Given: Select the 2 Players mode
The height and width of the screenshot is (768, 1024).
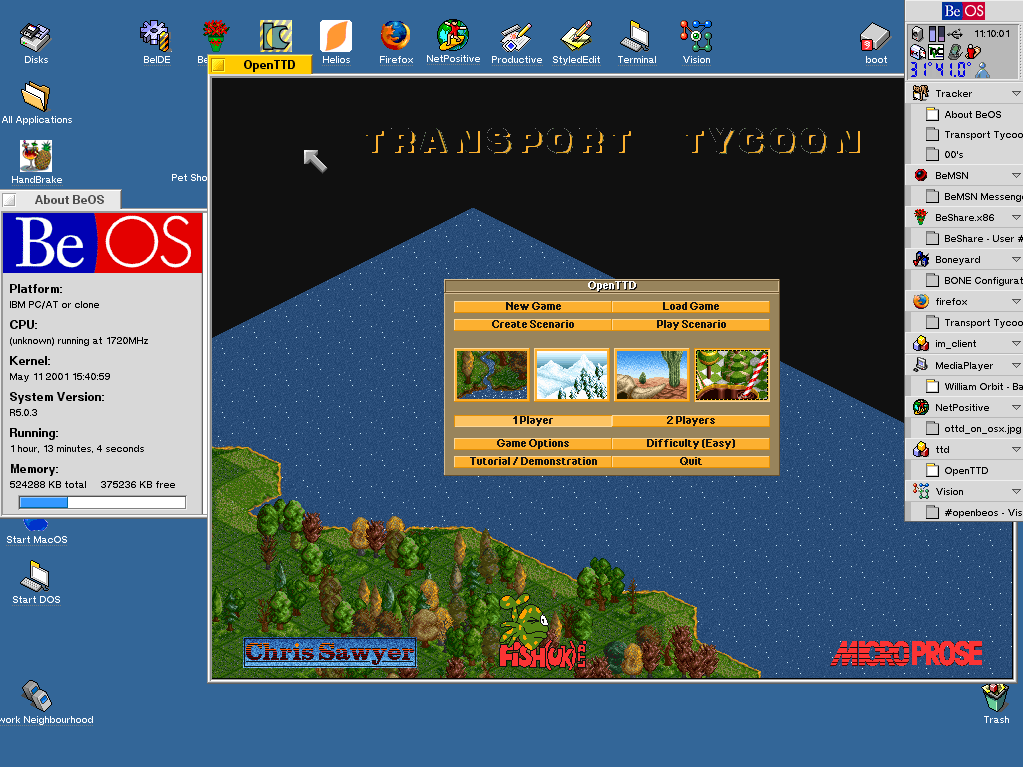Looking at the screenshot, I should click(x=690, y=421).
